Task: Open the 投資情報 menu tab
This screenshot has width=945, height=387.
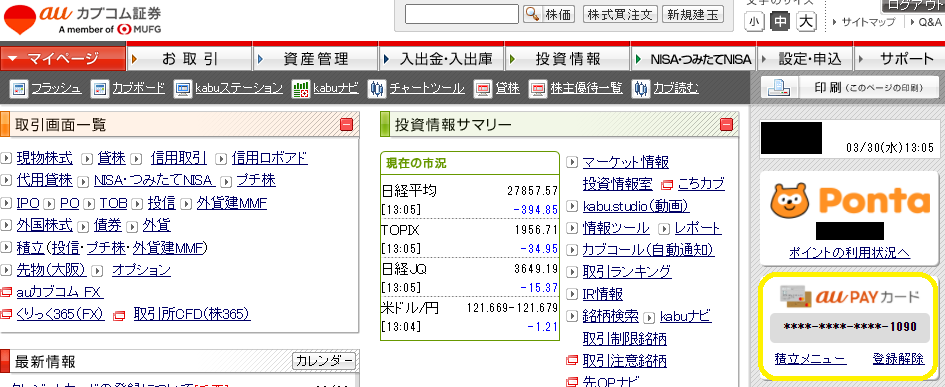Action: (568, 58)
